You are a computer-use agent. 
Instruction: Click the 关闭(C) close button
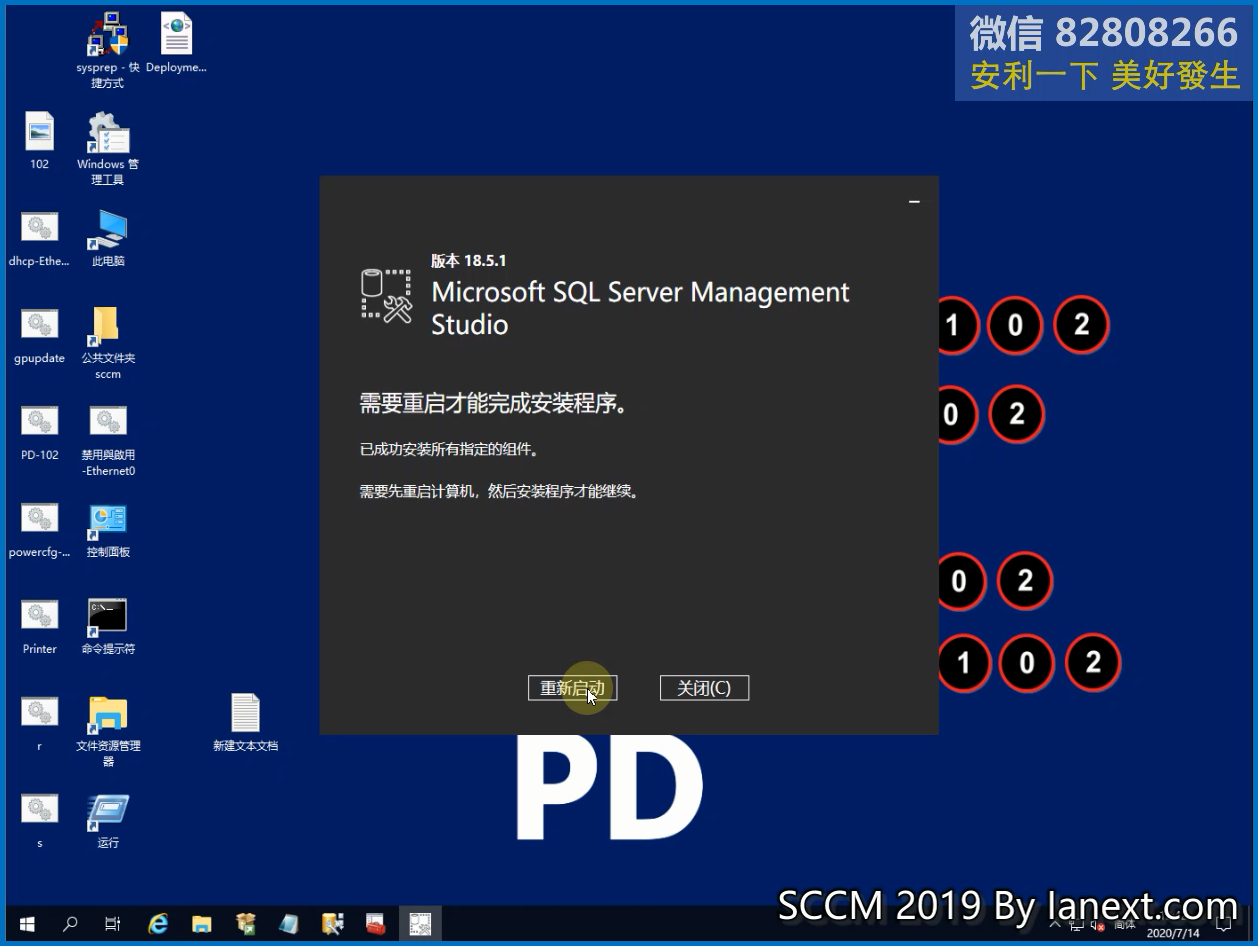click(704, 688)
